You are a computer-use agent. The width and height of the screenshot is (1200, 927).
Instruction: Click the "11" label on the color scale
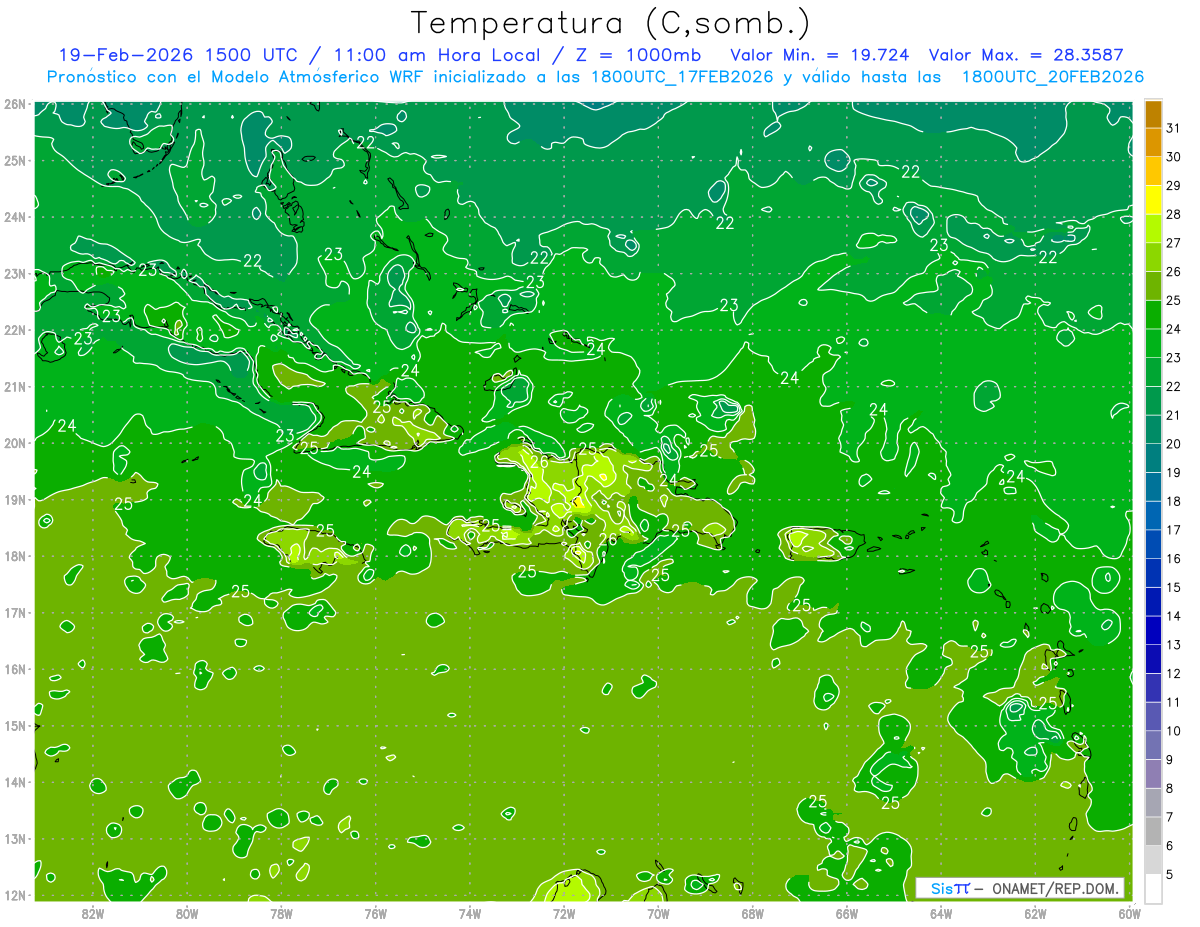pyautogui.click(x=1174, y=702)
